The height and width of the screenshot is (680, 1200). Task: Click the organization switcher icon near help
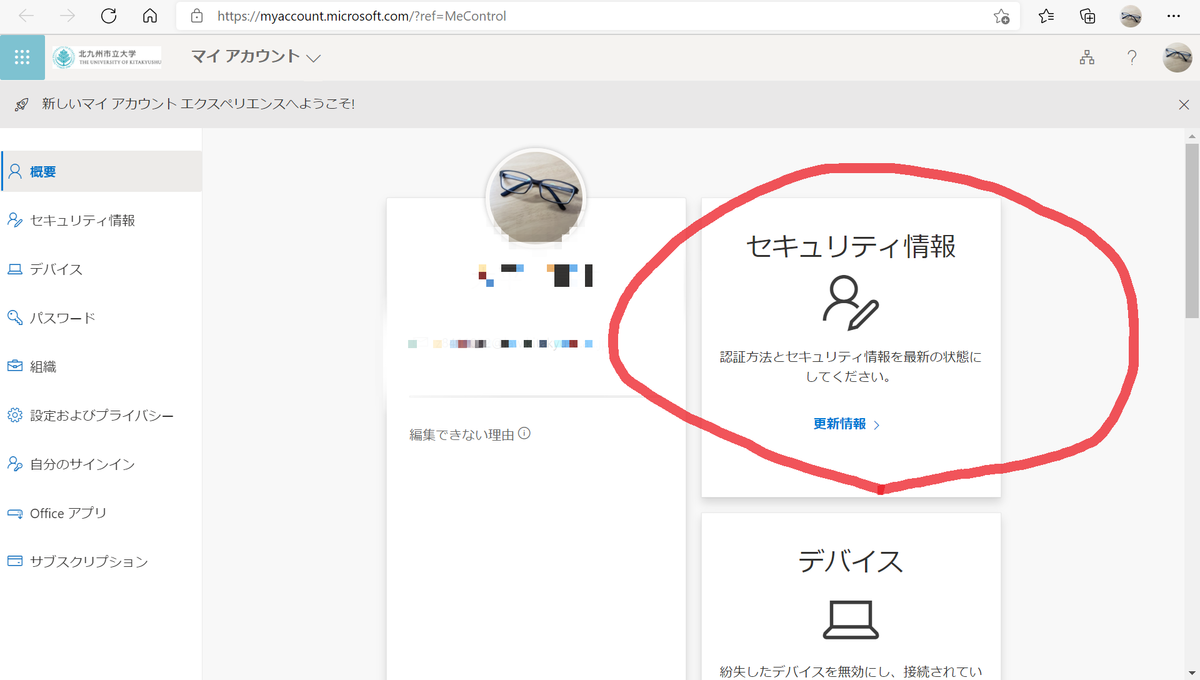tap(1087, 57)
